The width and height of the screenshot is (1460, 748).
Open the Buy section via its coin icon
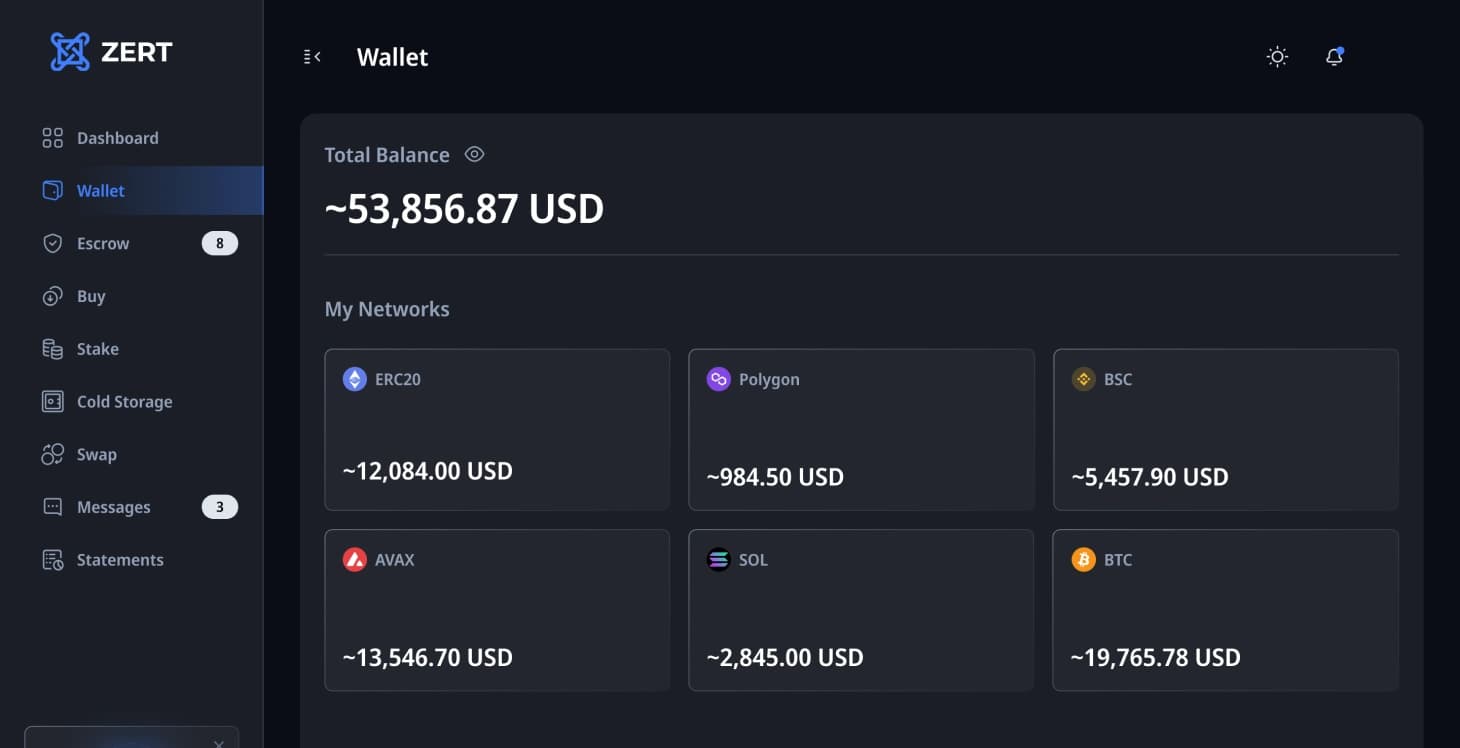point(53,296)
